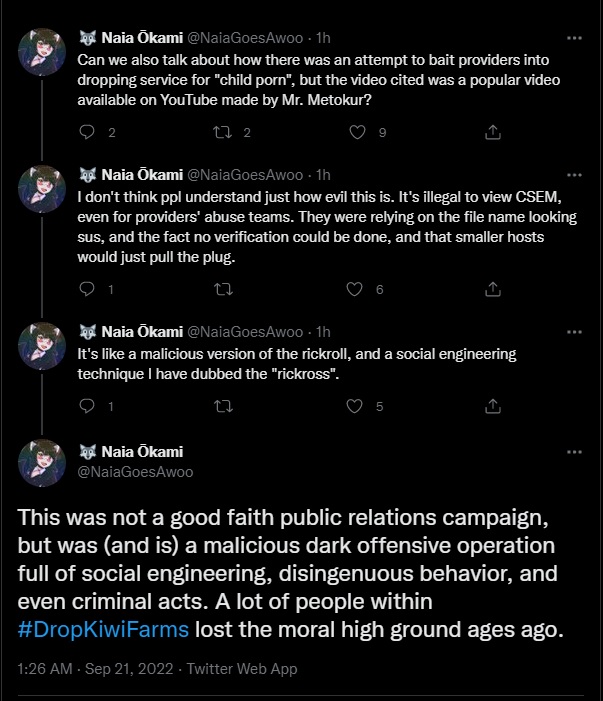Open more options on the main tweet
Screen dimensions: 603x701
(x=574, y=452)
